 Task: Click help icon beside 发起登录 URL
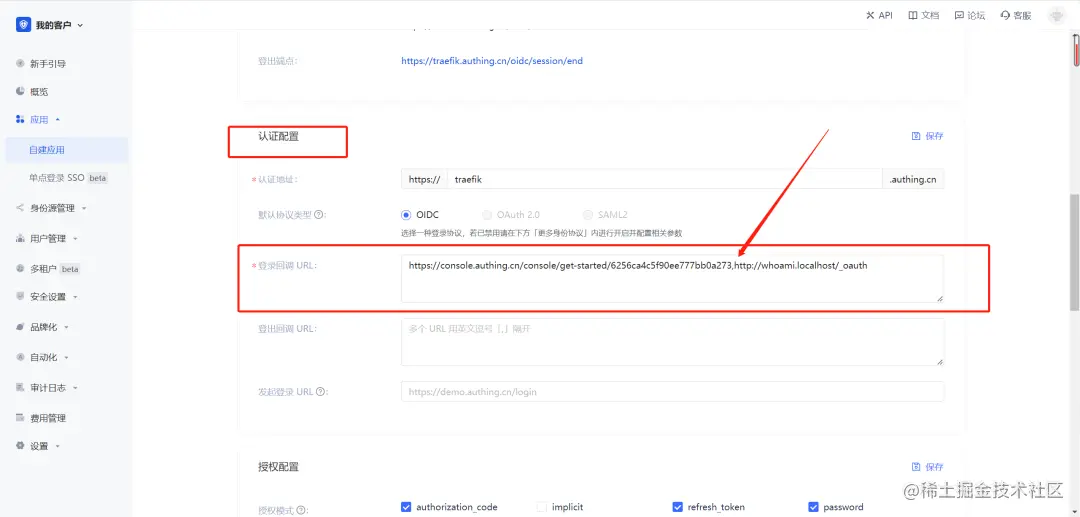coord(321,392)
